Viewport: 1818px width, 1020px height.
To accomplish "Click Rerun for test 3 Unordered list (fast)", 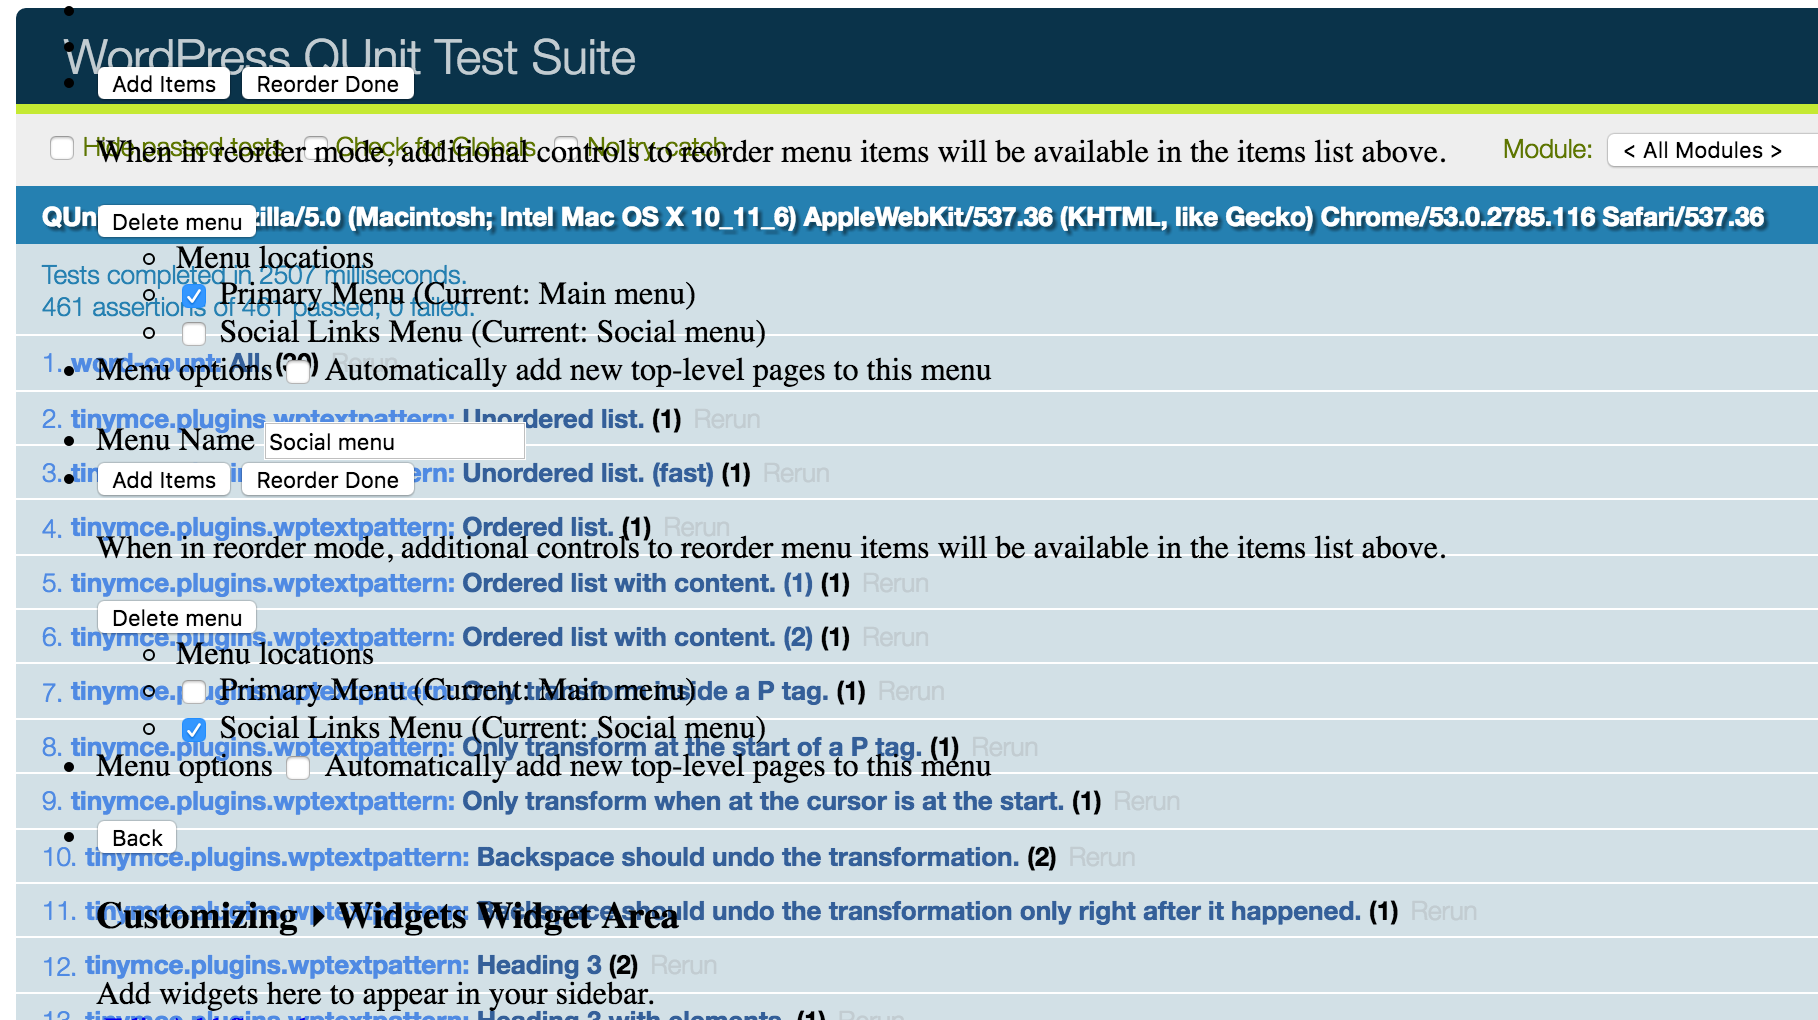I will pyautogui.click(x=796, y=473).
